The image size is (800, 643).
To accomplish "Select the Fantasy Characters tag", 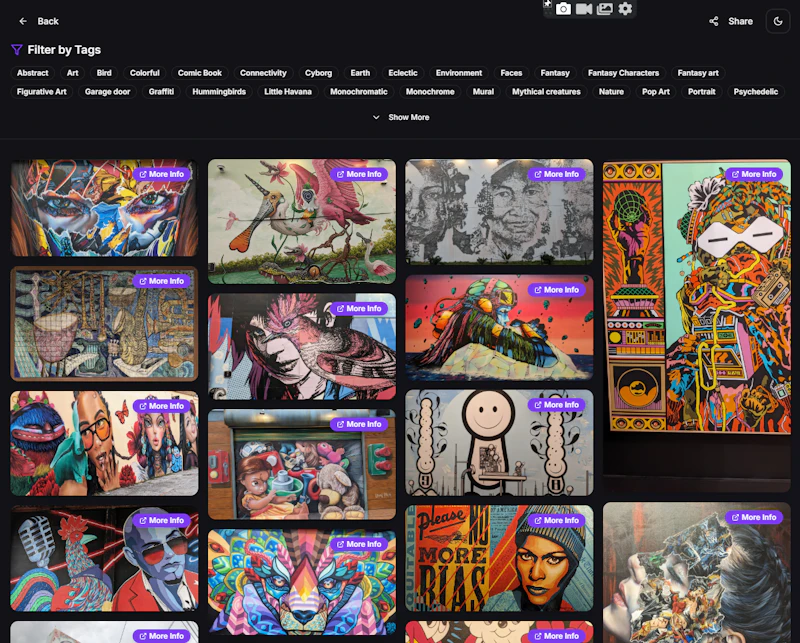I will [623, 73].
